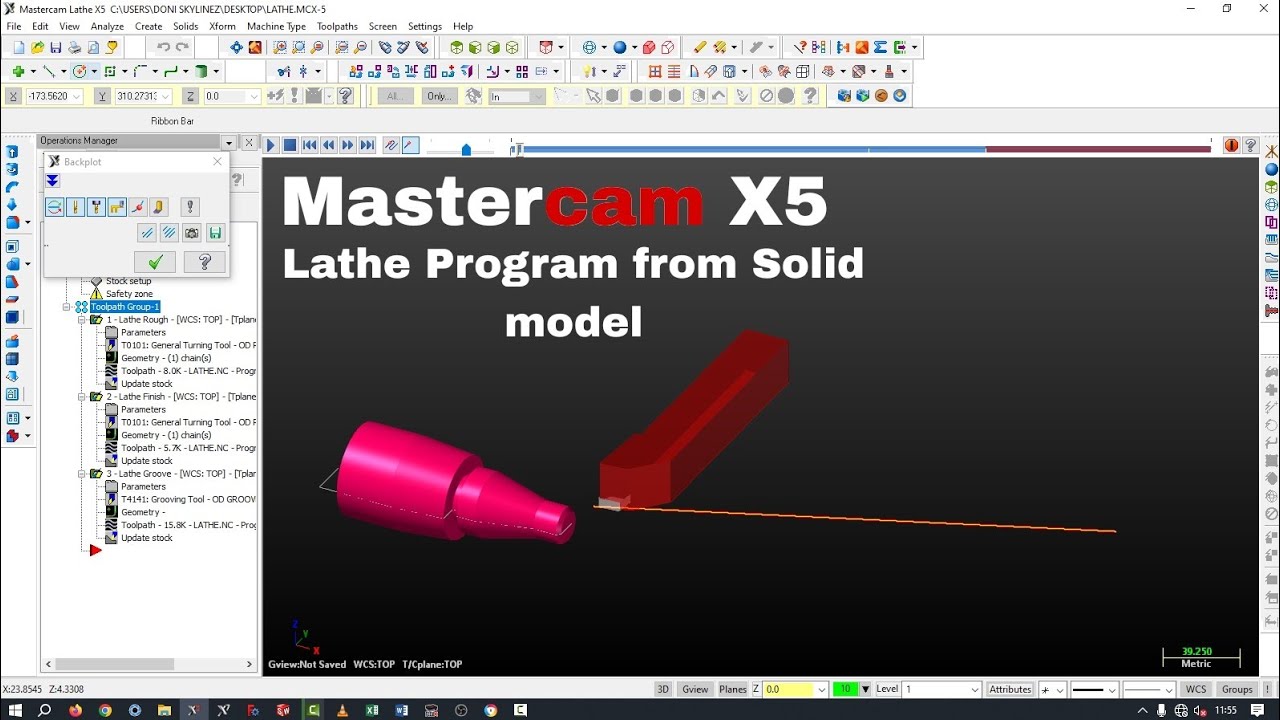Toggle Display endpoints in Backplot panel
The image size is (1280, 720).
[x=138, y=207]
